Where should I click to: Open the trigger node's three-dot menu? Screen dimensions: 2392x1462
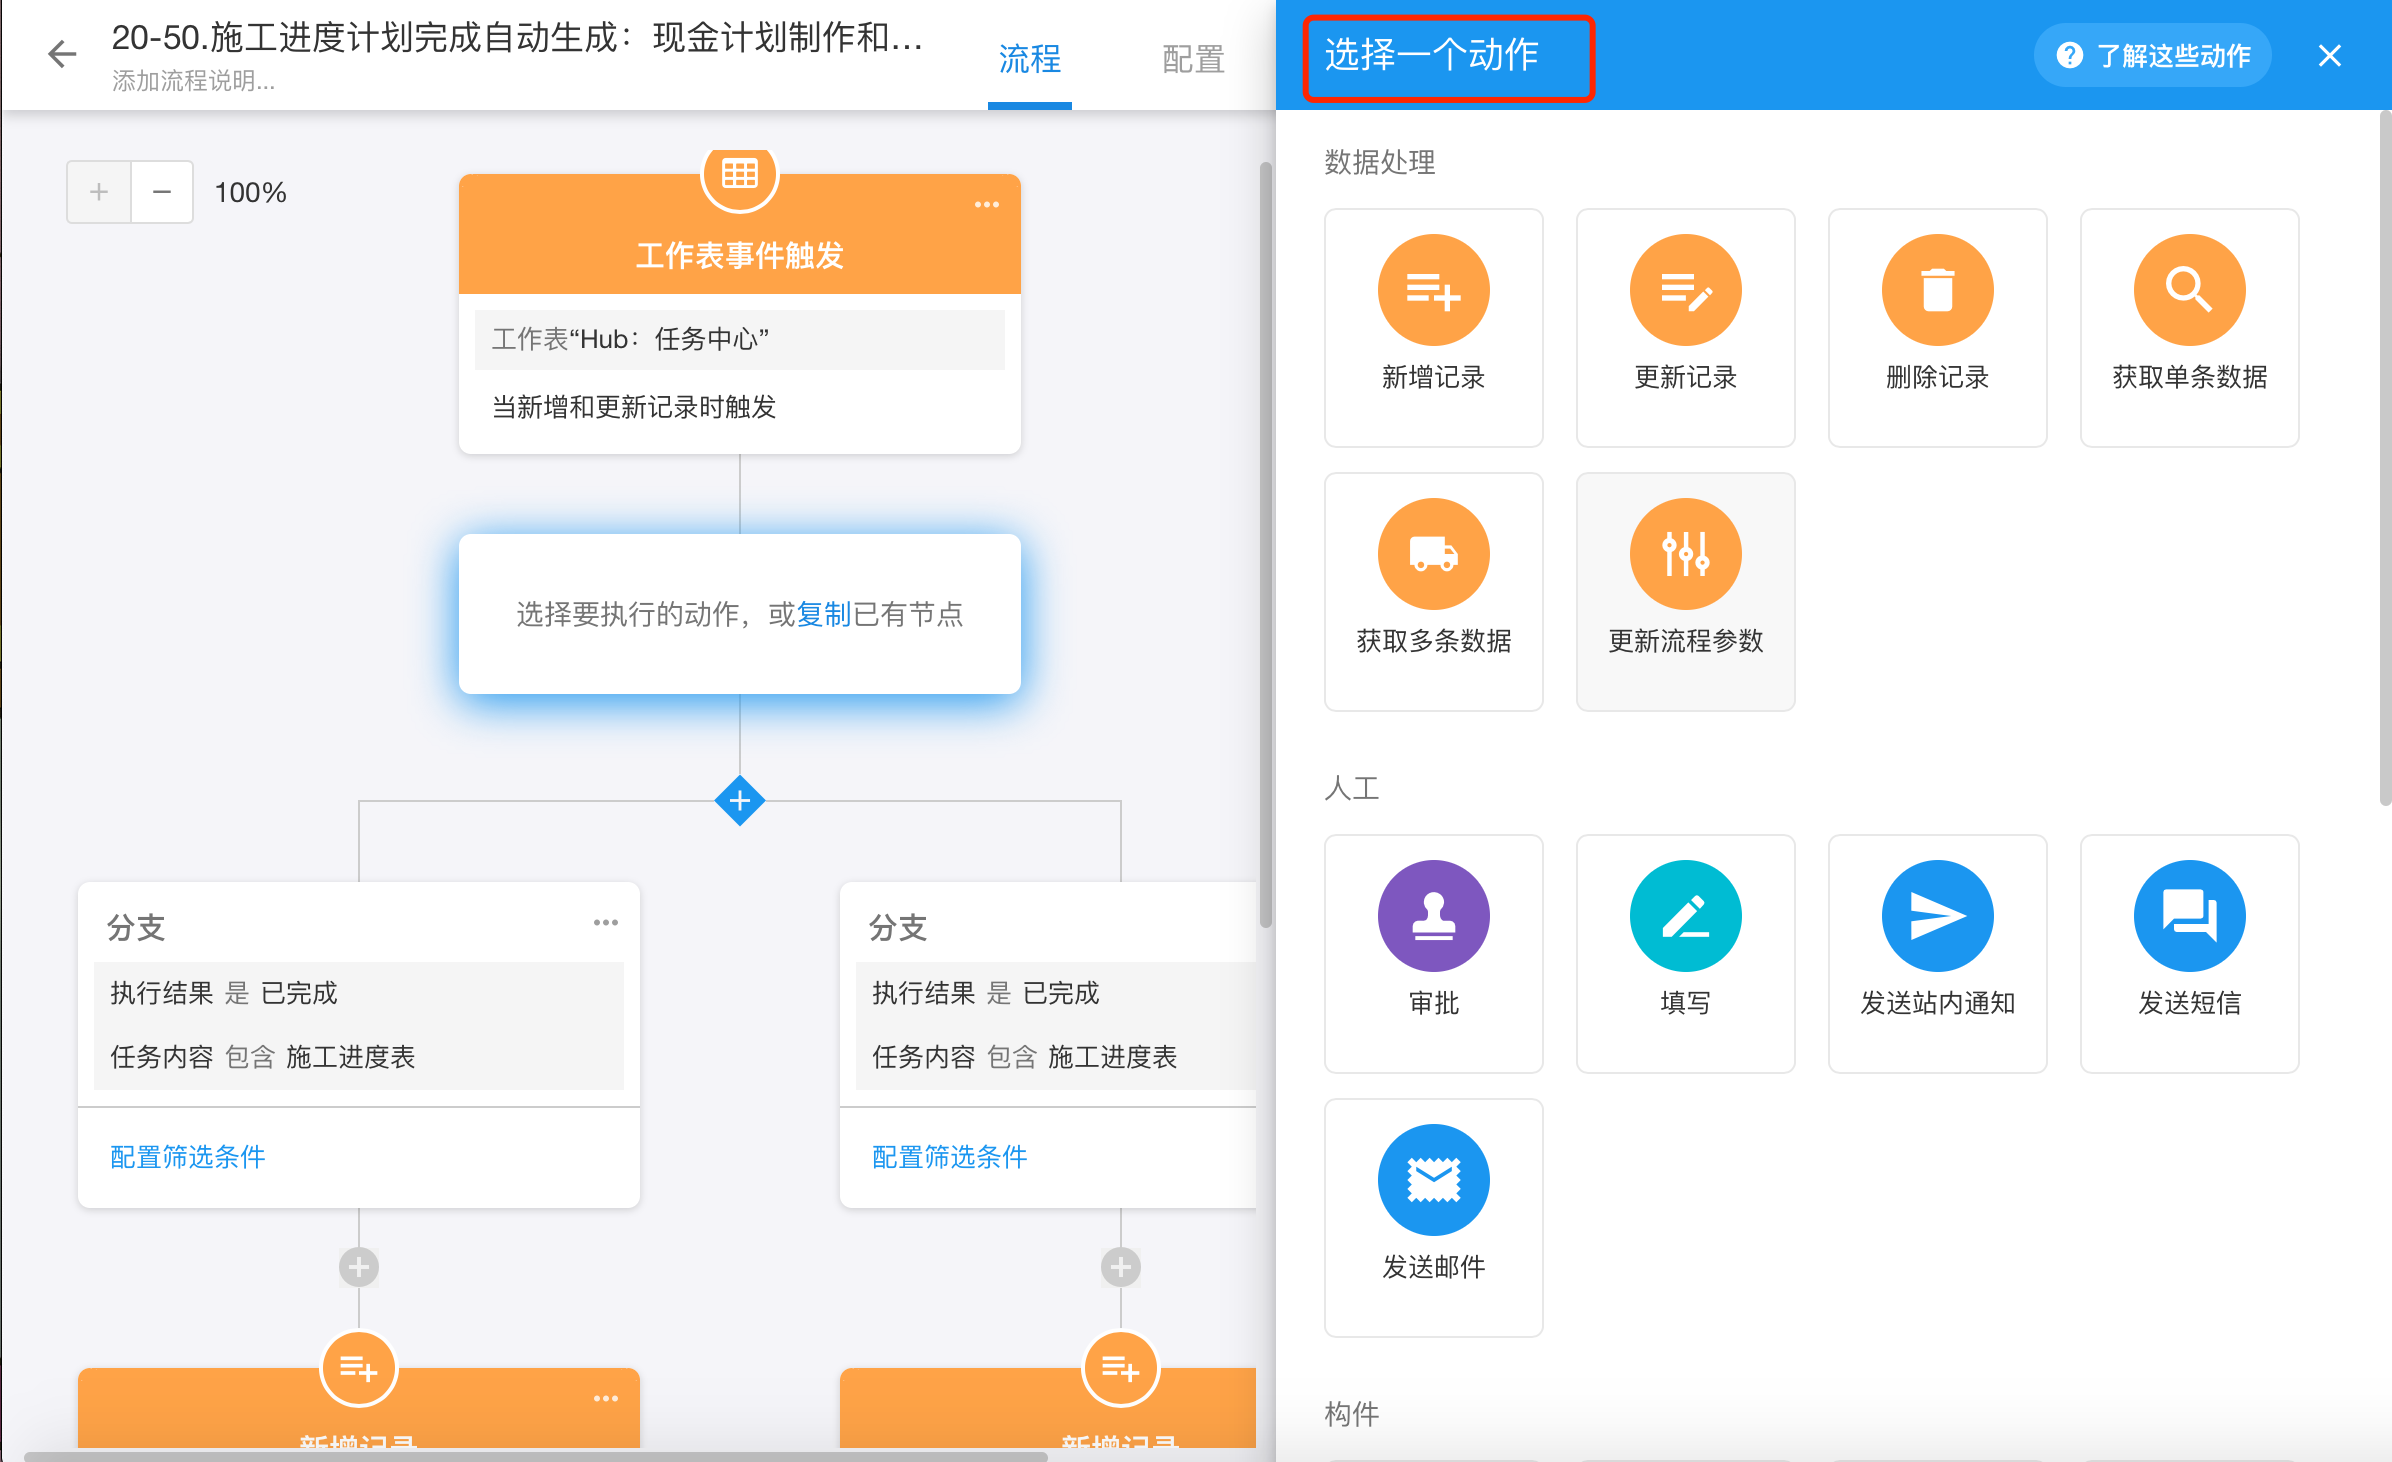(x=986, y=205)
